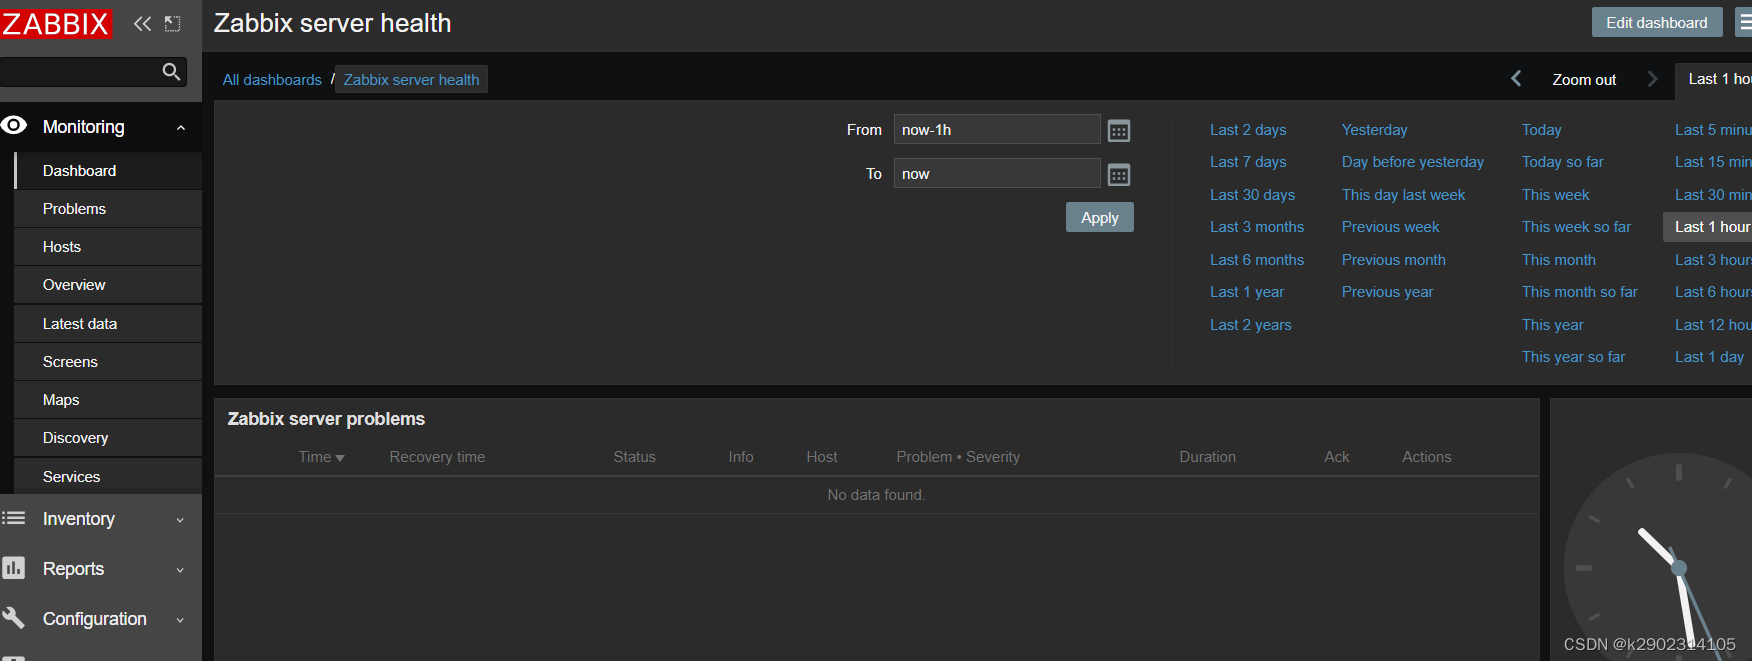Image resolution: width=1752 pixels, height=661 pixels.
Task: Open the Overview menu item
Action: point(108,285)
